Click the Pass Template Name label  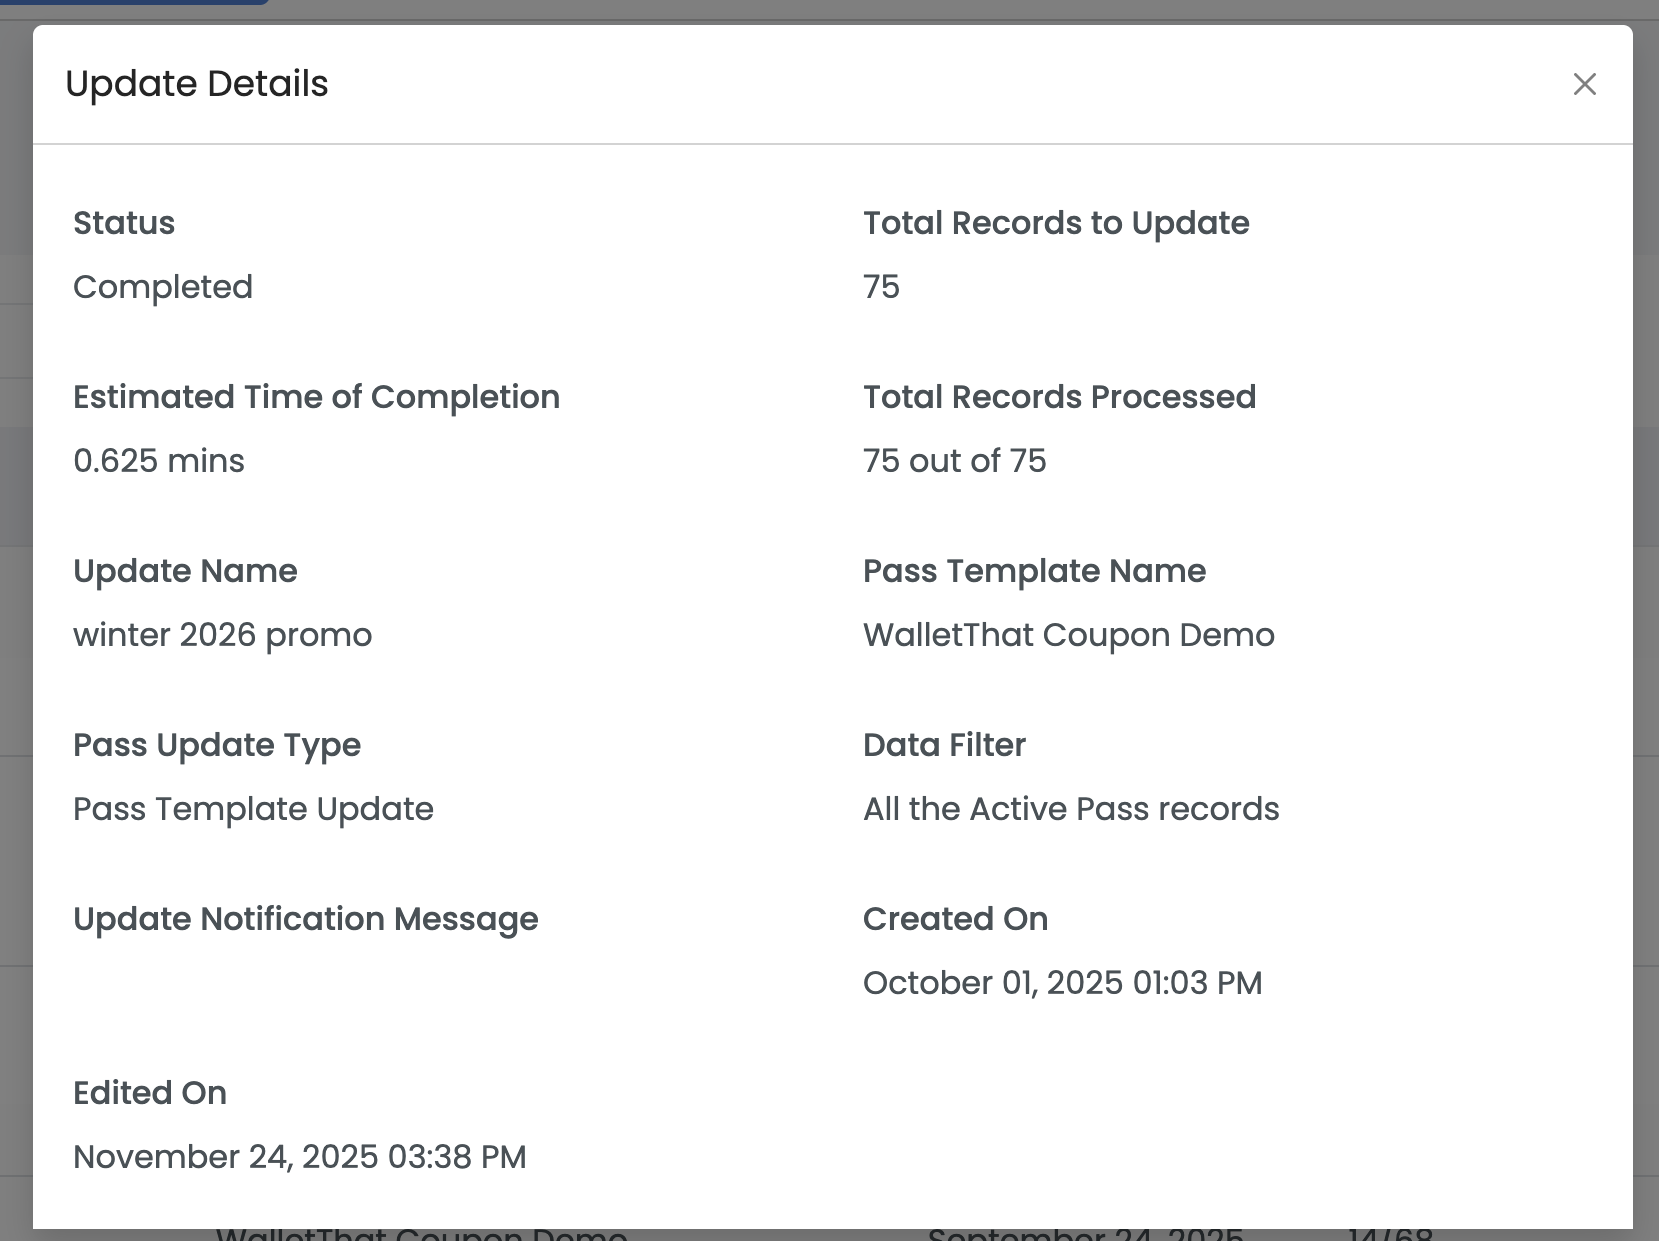click(1034, 571)
